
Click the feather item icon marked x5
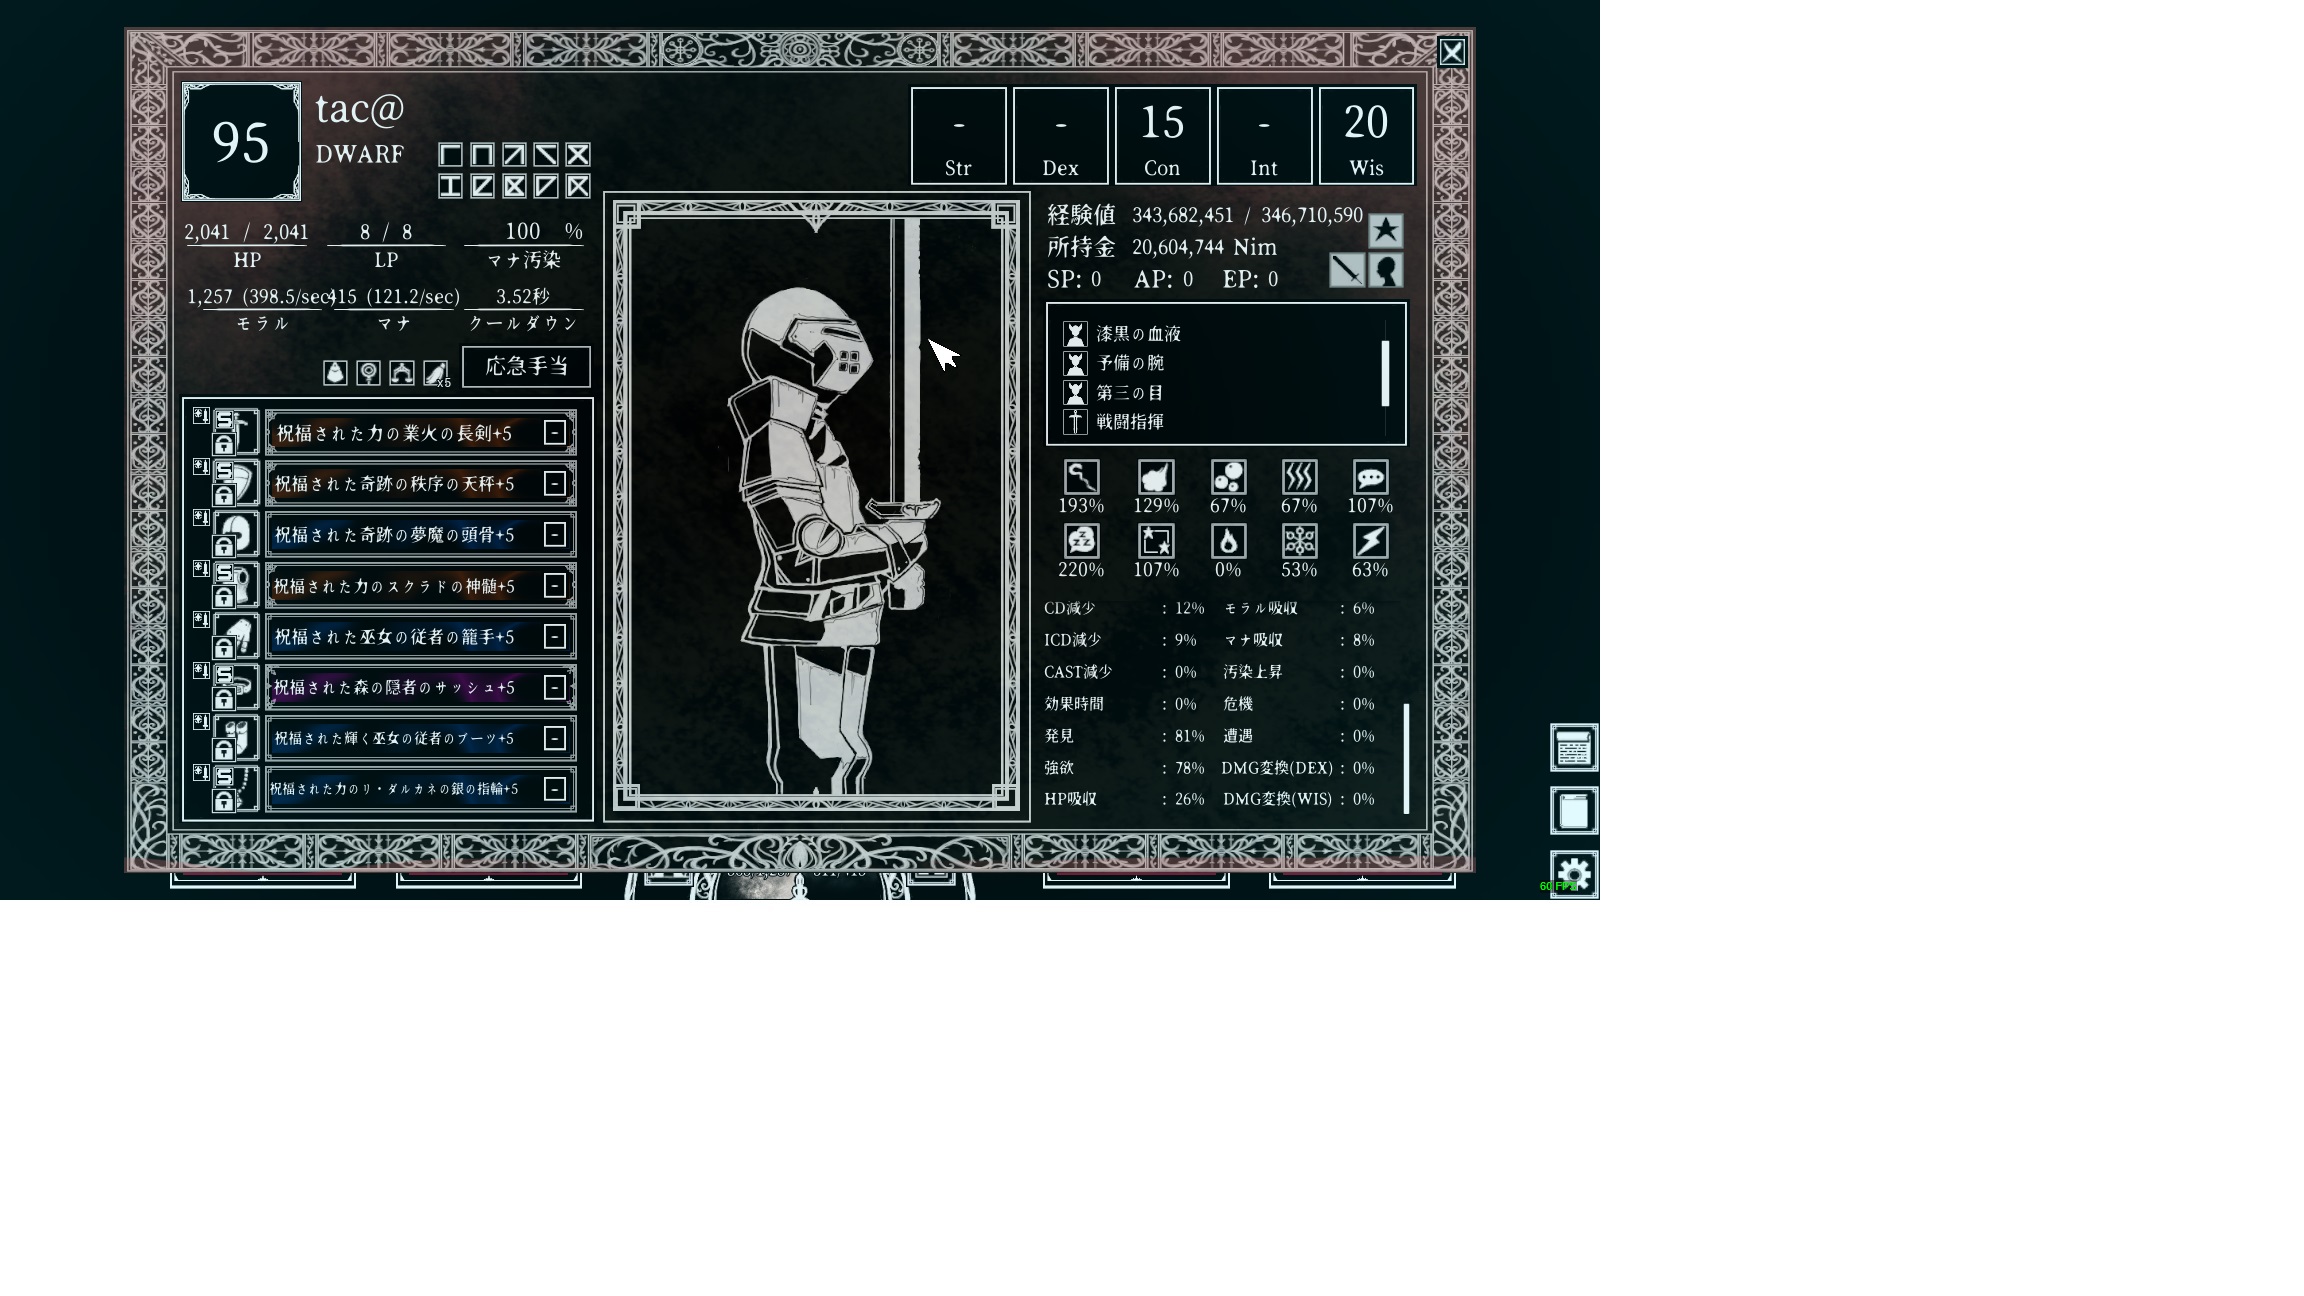click(435, 373)
